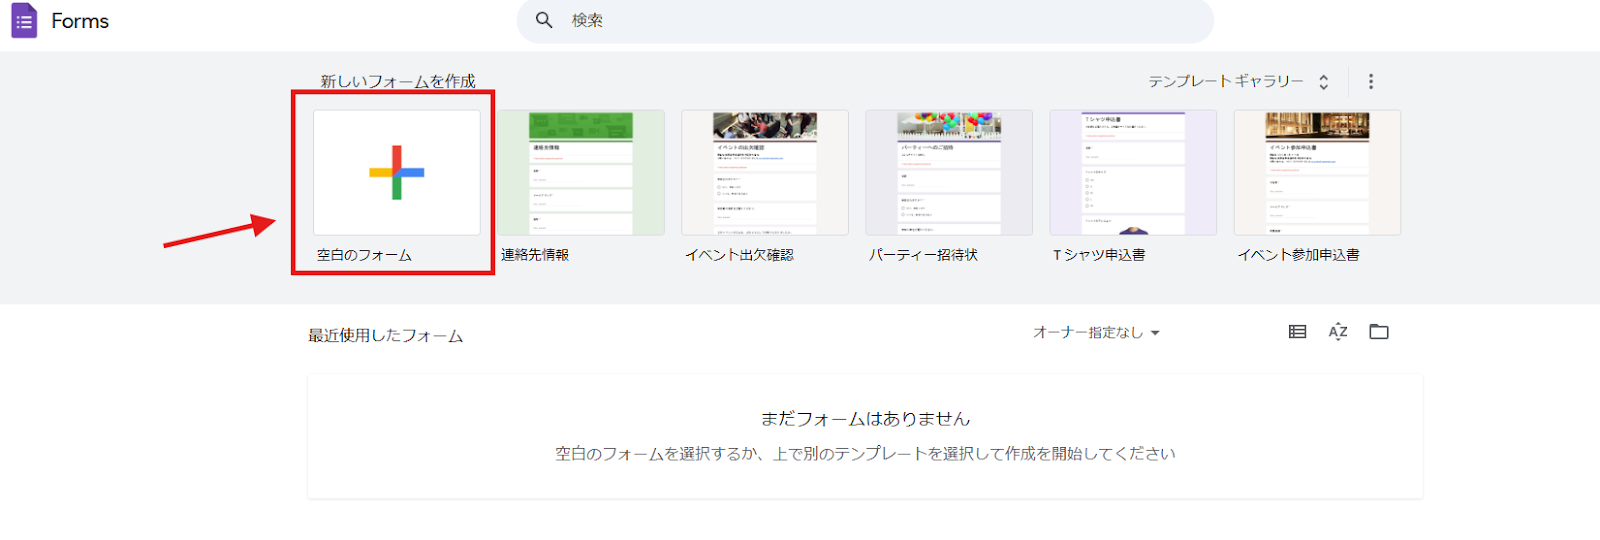Open the AZ sort options icon

(x=1338, y=332)
